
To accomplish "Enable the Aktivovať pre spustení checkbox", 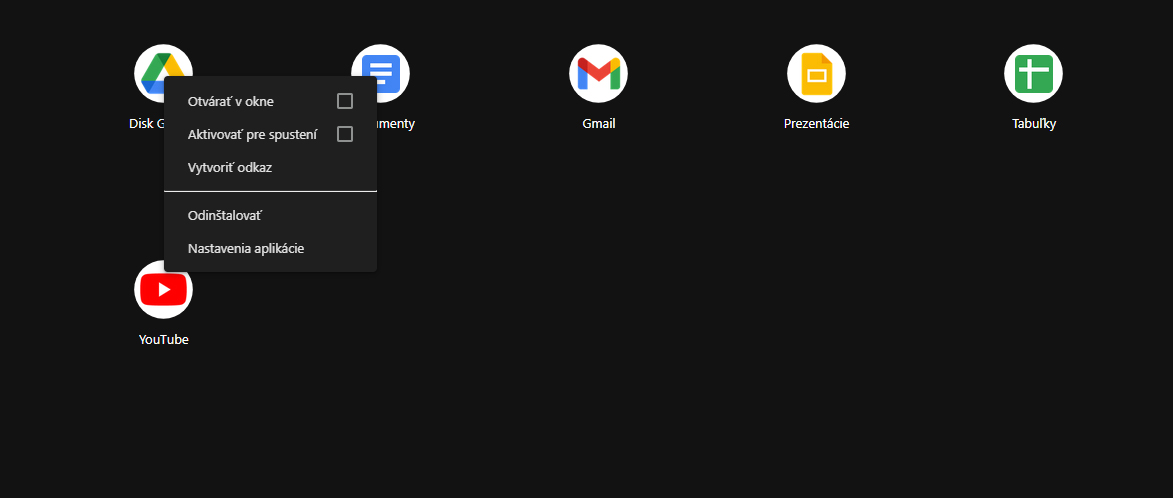I will (345, 134).
